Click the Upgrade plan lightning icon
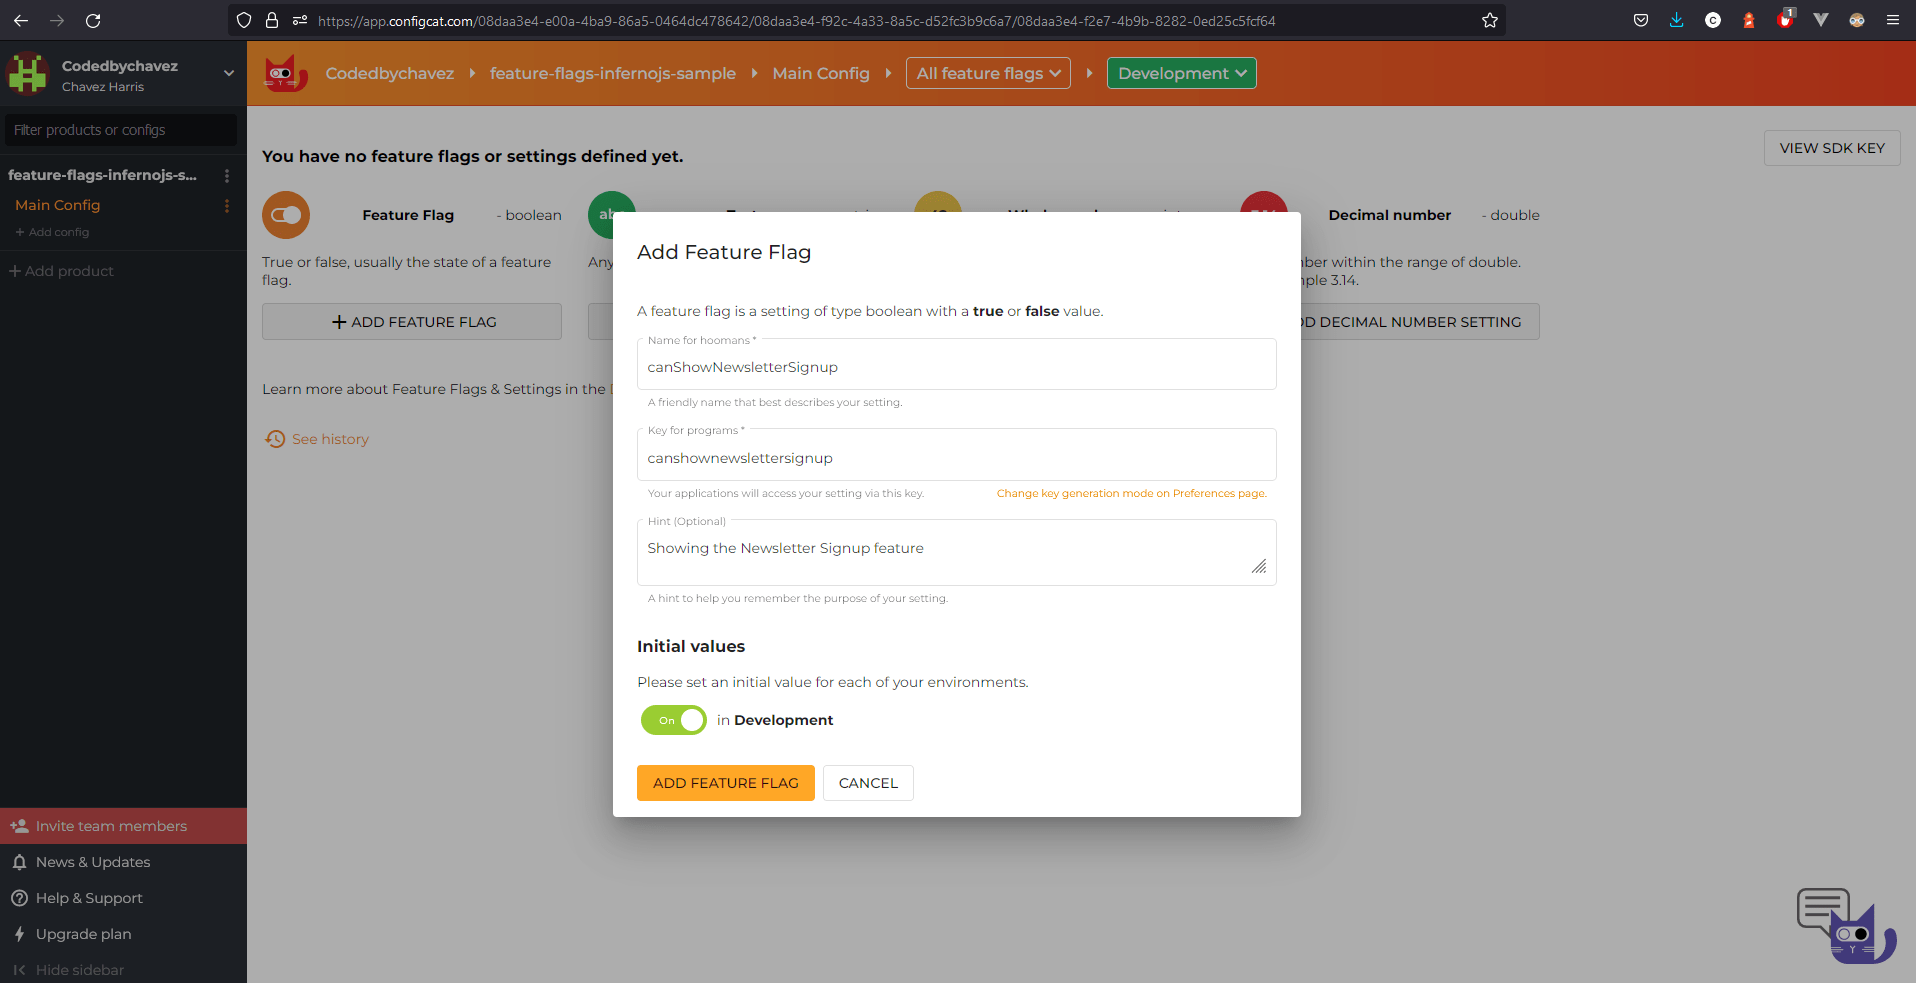Viewport: 1916px width, 983px height. coord(18,933)
